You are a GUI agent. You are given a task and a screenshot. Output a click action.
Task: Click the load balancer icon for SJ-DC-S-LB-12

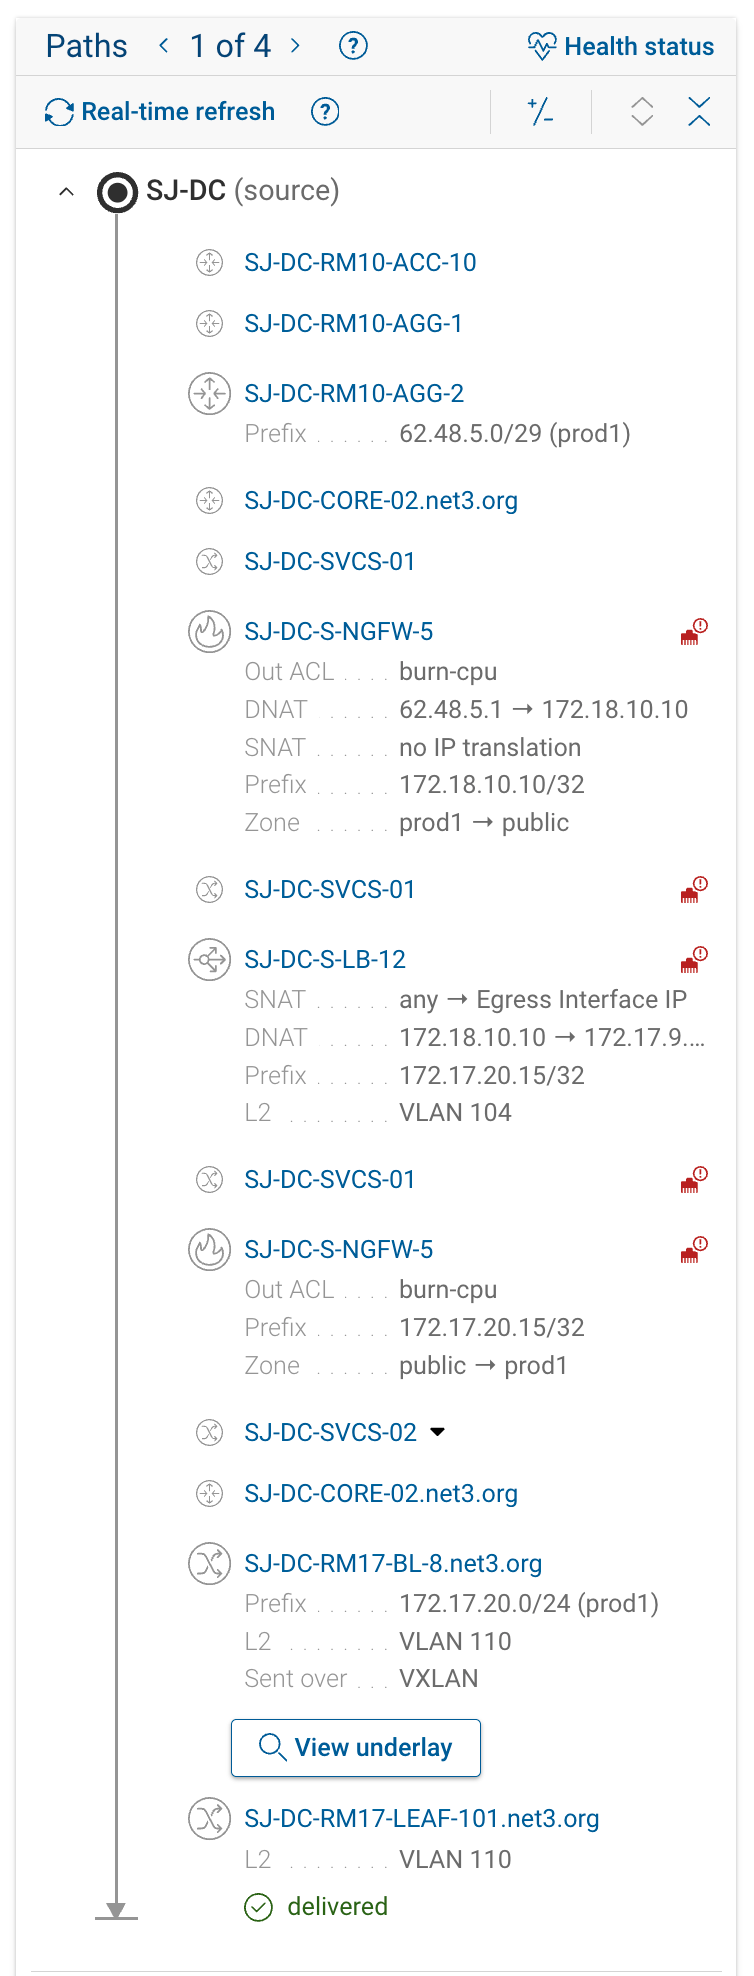pos(209,960)
